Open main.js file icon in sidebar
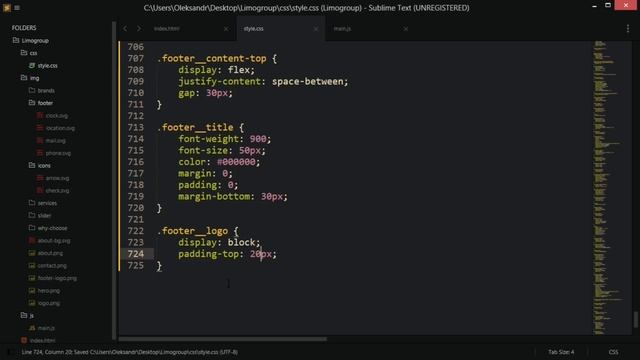This screenshot has height=360, width=640. click(32, 328)
